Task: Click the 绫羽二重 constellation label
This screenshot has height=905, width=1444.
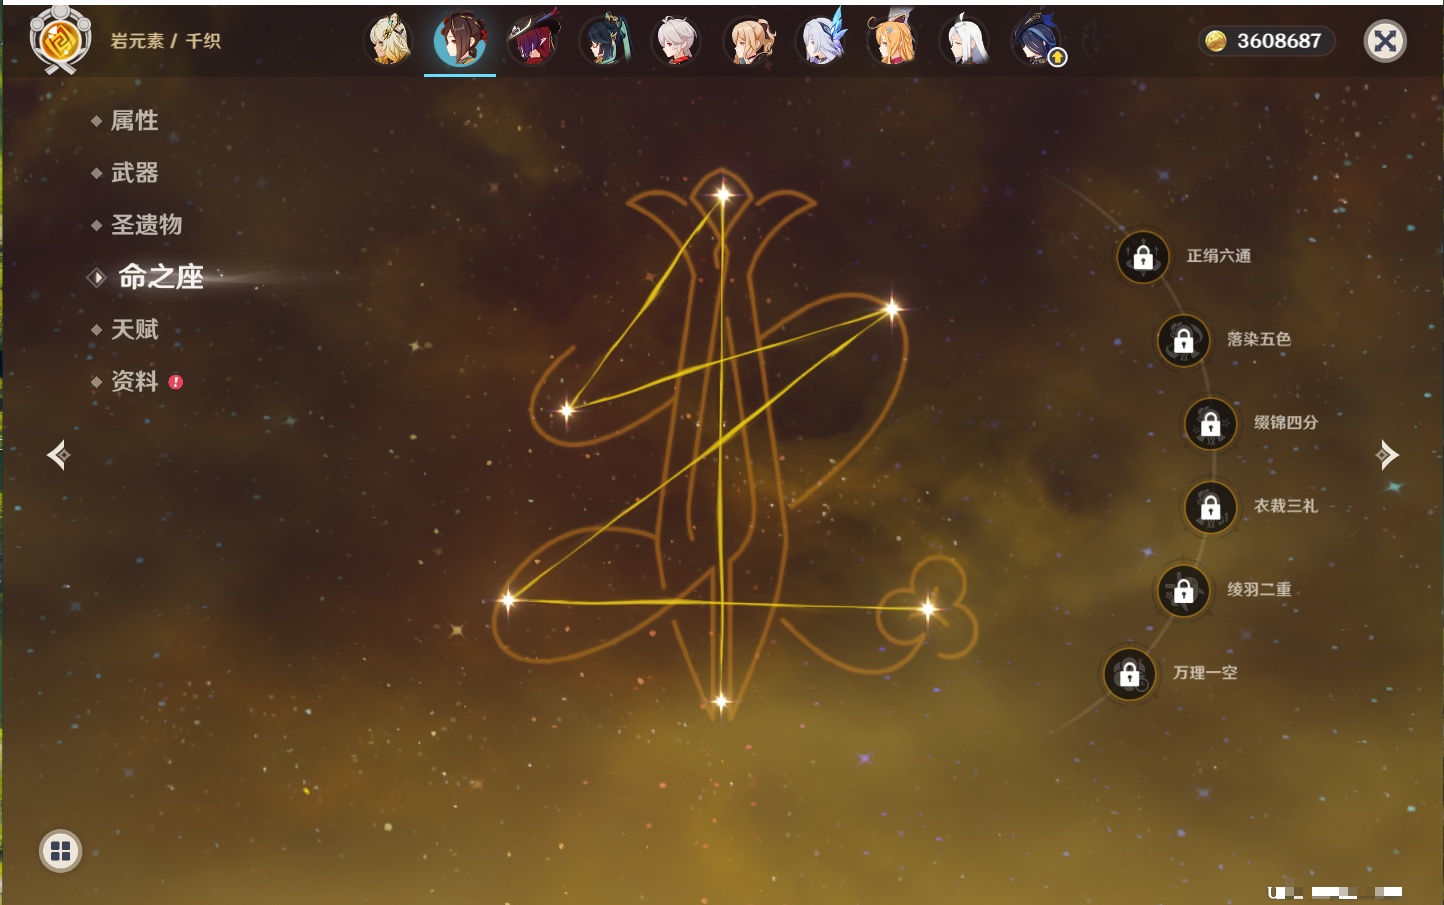Action: pyautogui.click(x=1259, y=589)
